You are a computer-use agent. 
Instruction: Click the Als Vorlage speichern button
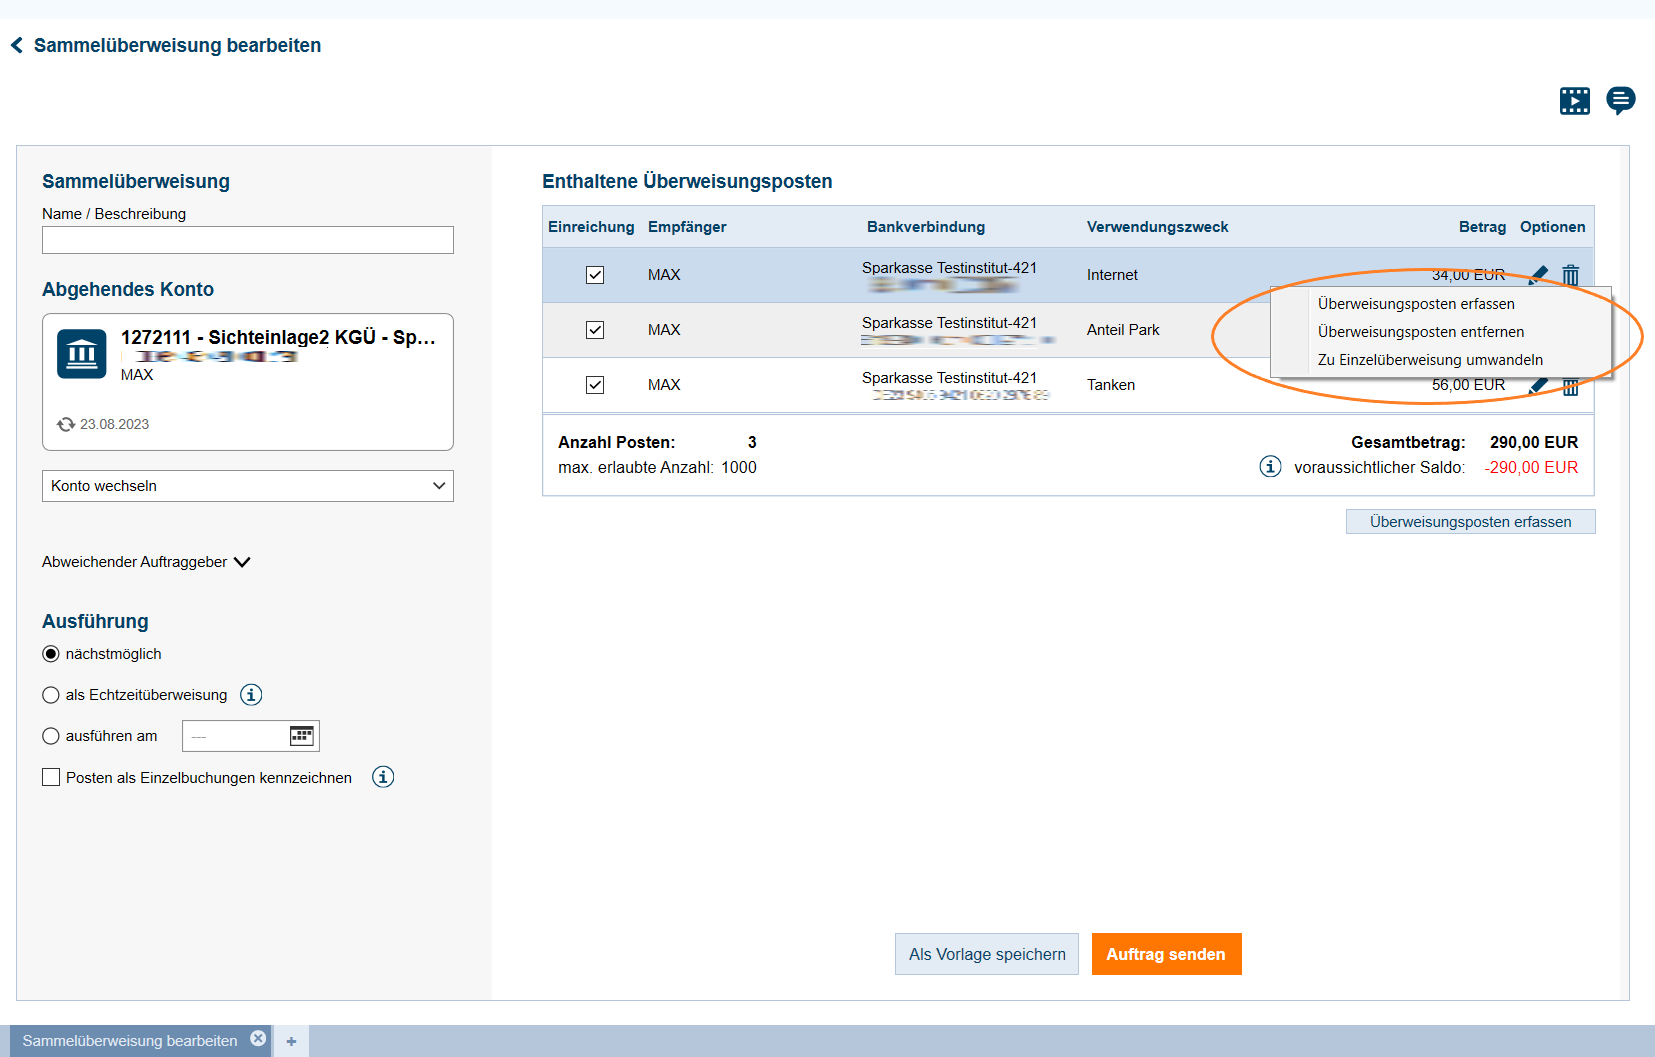tap(986, 954)
